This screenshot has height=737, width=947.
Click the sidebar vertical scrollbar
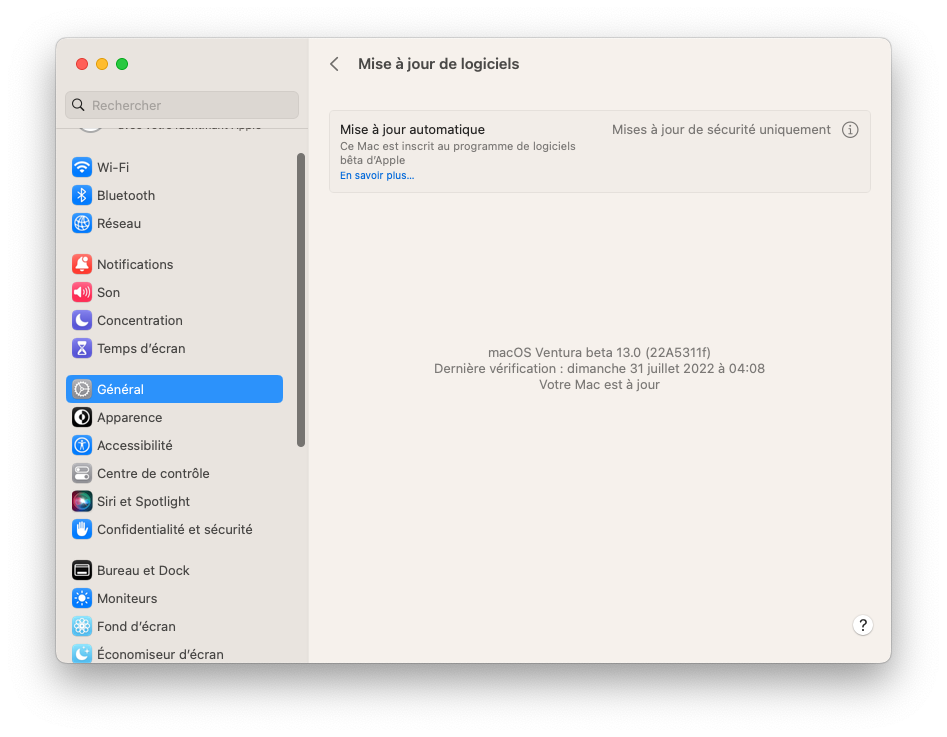pyautogui.click(x=301, y=300)
